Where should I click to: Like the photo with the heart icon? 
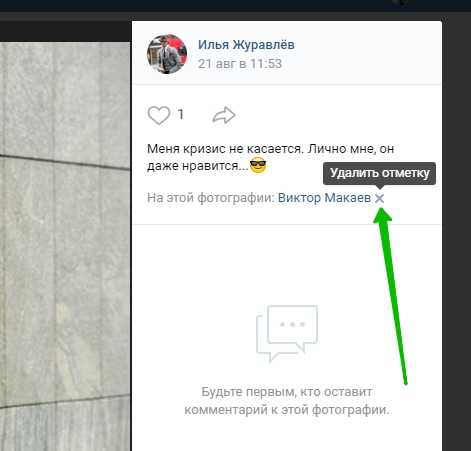pyautogui.click(x=159, y=115)
